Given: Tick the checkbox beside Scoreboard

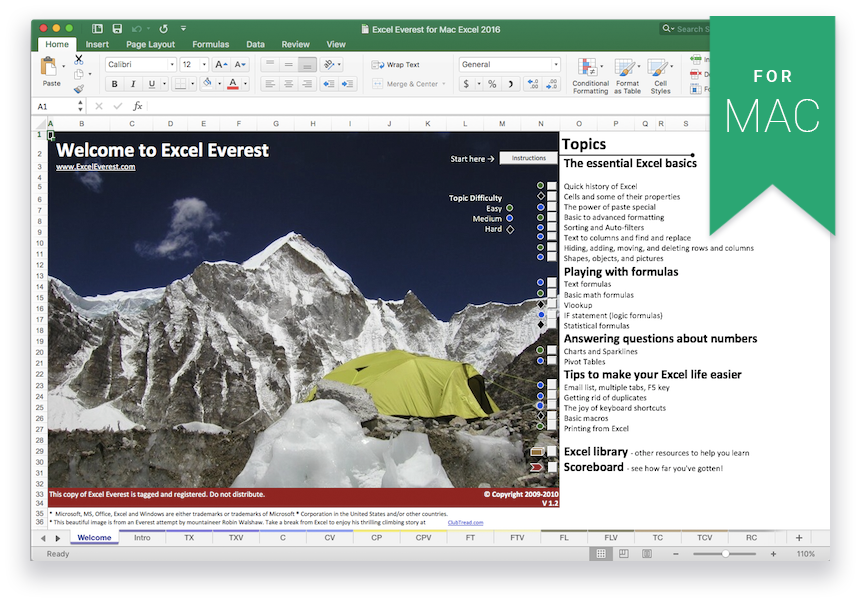Looking at the screenshot, I should [552, 467].
